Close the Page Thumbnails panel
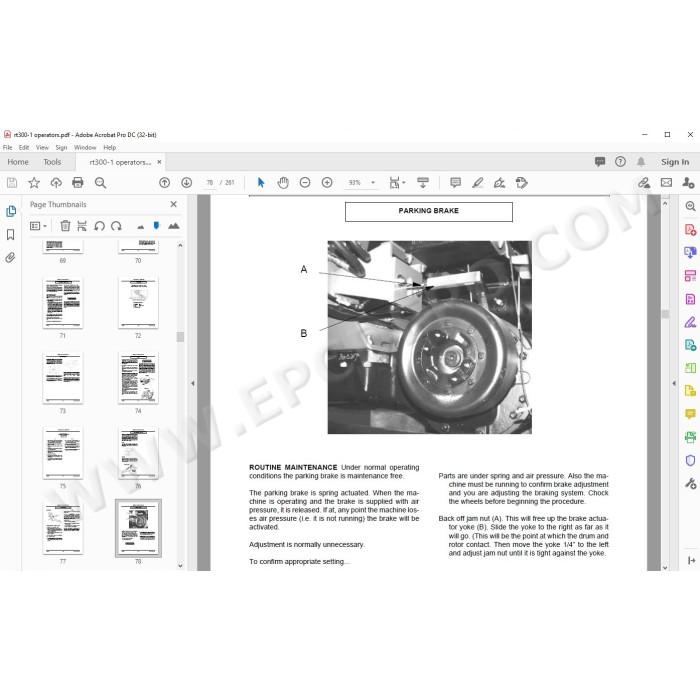Image resolution: width=700 pixels, height=700 pixels. (x=174, y=204)
